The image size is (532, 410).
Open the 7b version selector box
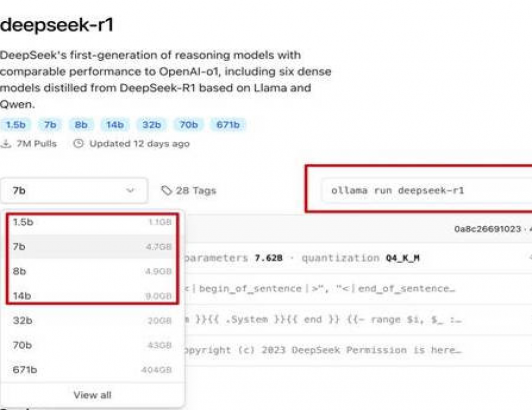click(x=74, y=190)
